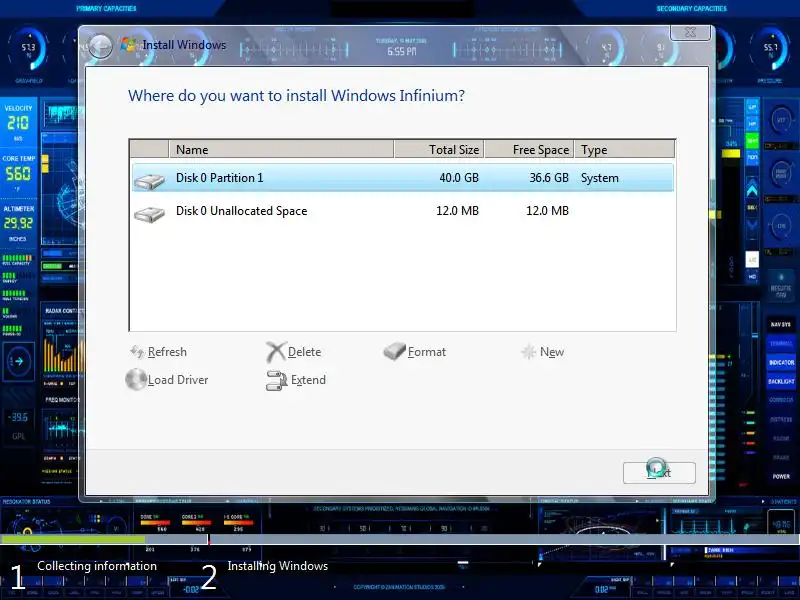Close the Install Windows dialog
This screenshot has width=800, height=600.
[690, 33]
